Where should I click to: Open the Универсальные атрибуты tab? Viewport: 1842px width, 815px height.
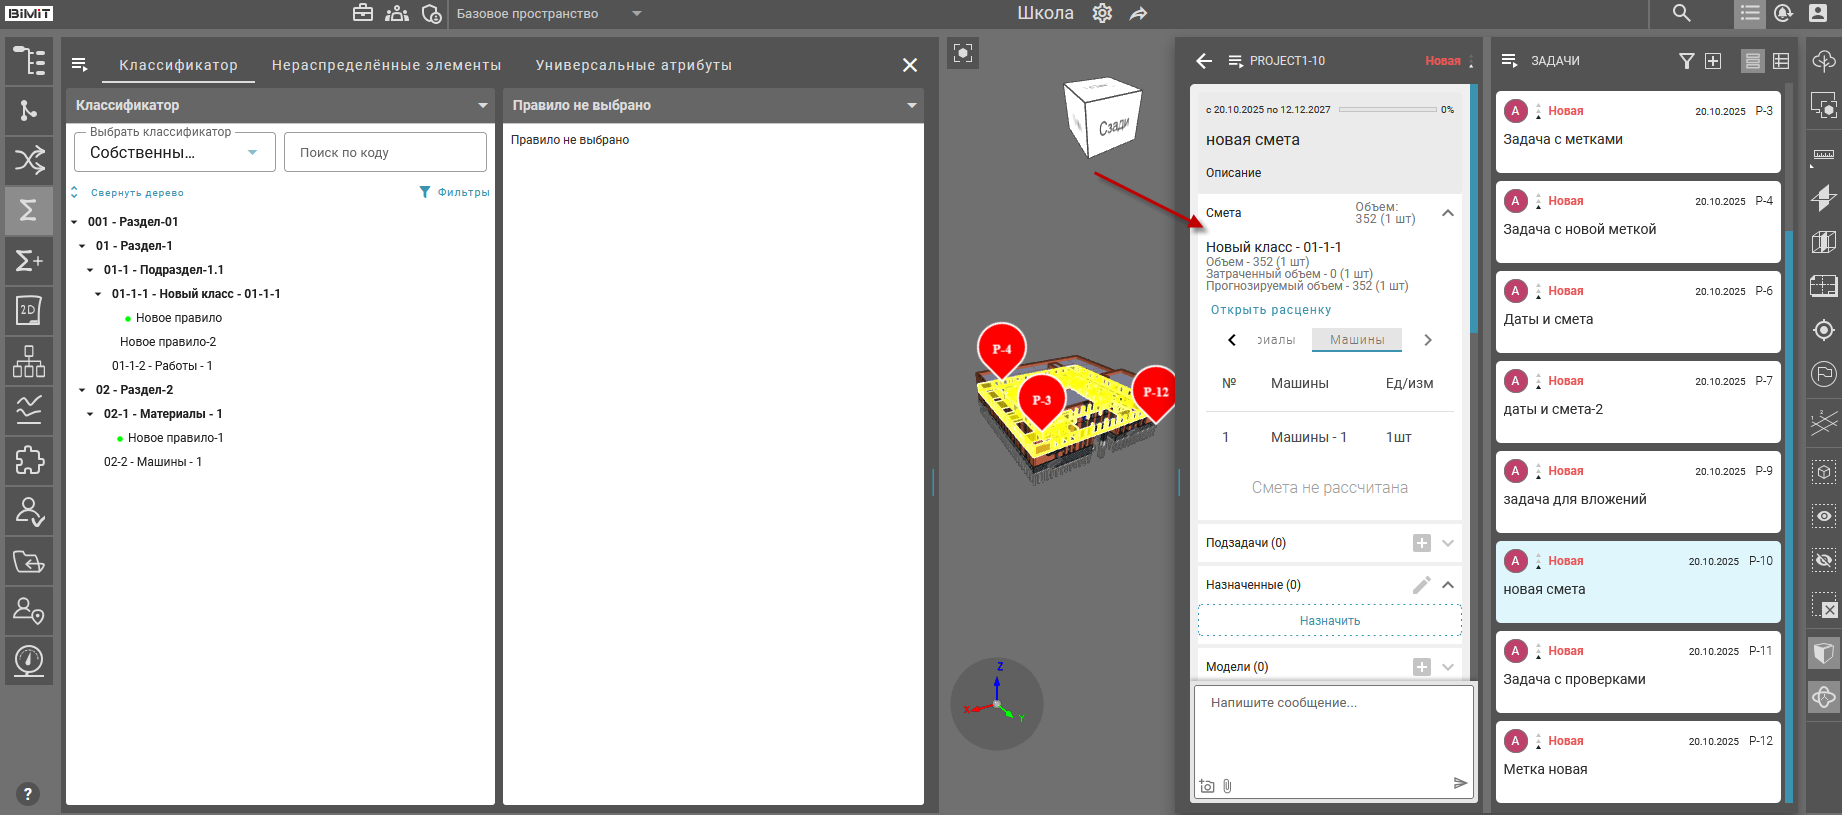pyautogui.click(x=633, y=65)
